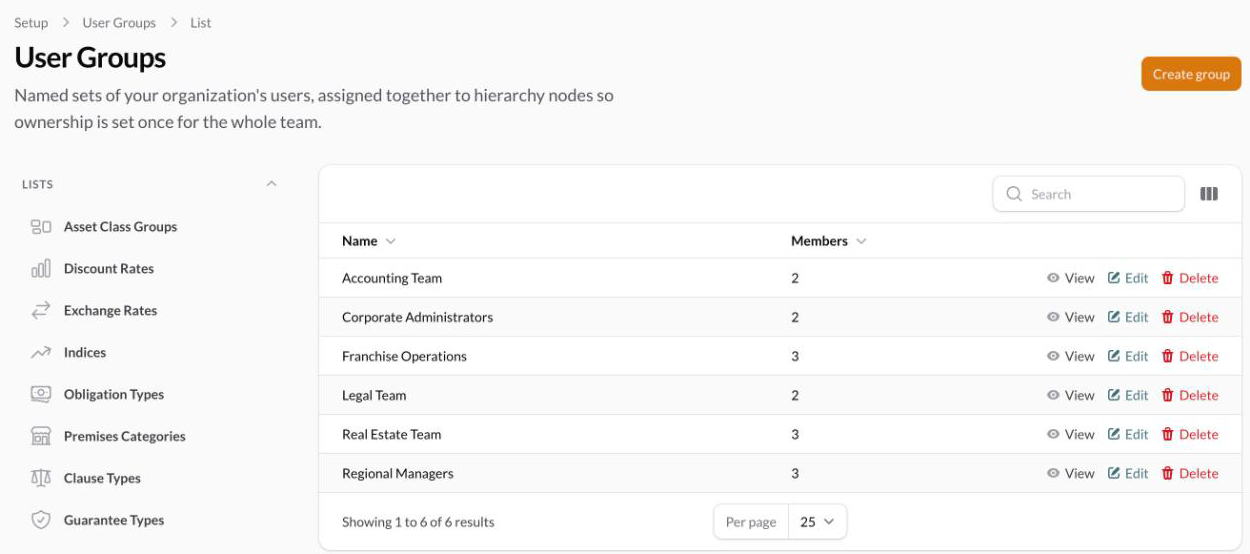The width and height of the screenshot is (1250, 554).
Task: Click the Regional Managers name cell
Action: tap(397, 473)
